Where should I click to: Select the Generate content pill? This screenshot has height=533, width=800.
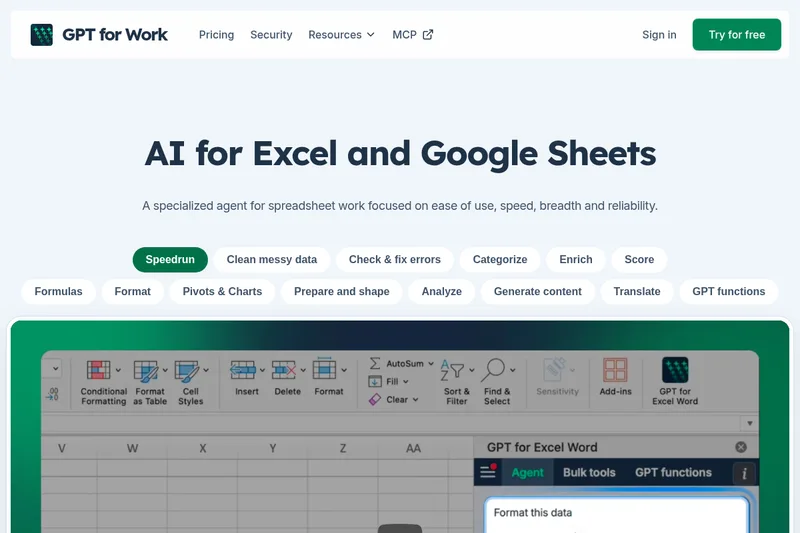point(538,292)
